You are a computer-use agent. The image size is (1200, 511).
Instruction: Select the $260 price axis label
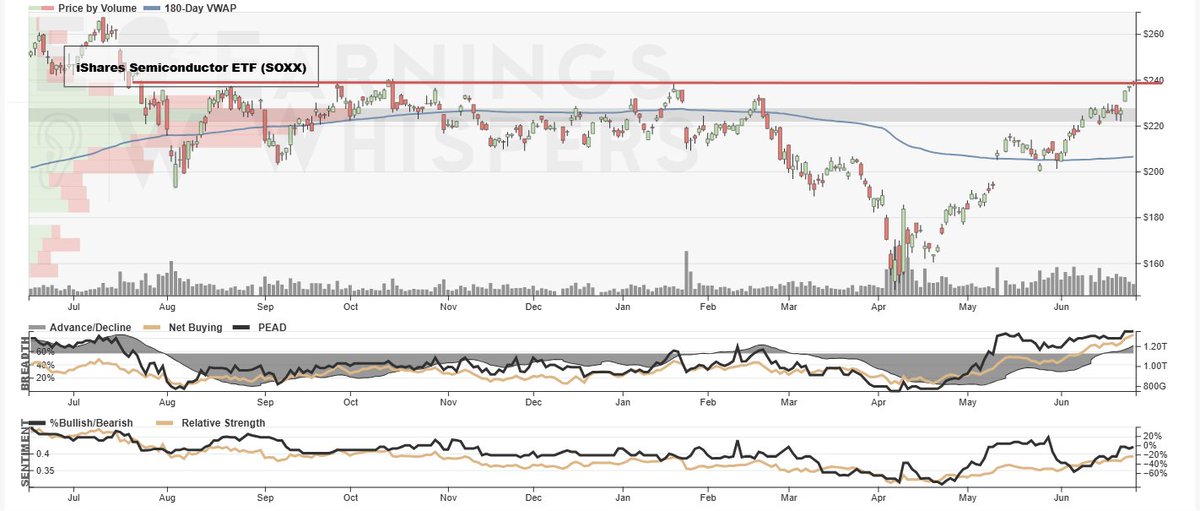pyautogui.click(x=1154, y=35)
